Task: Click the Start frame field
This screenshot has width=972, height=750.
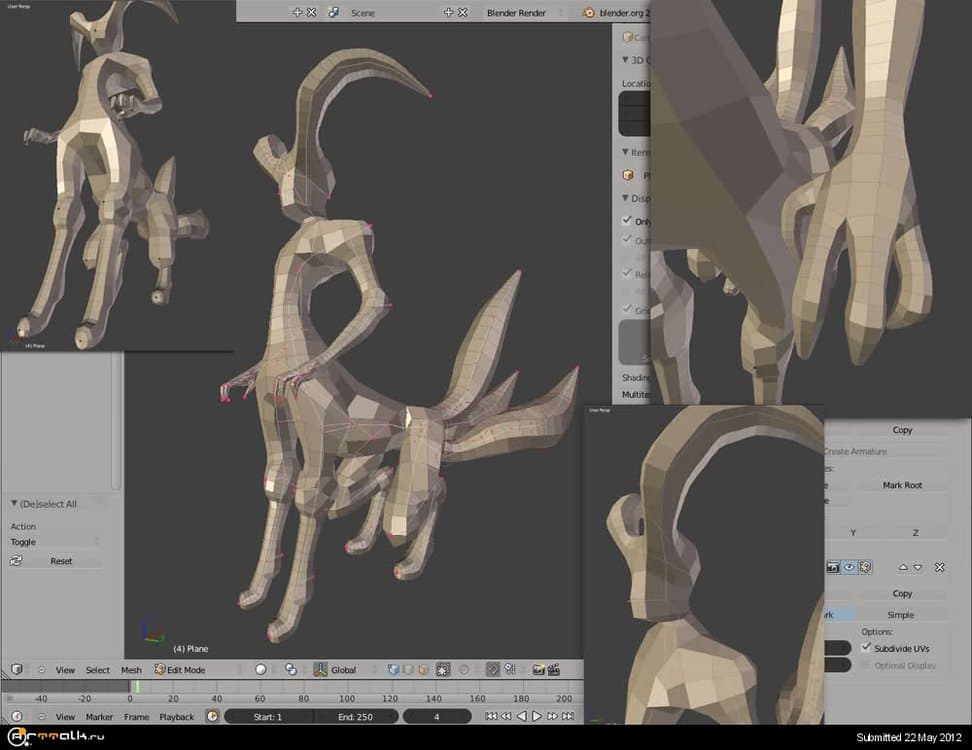Action: pyautogui.click(x=268, y=717)
